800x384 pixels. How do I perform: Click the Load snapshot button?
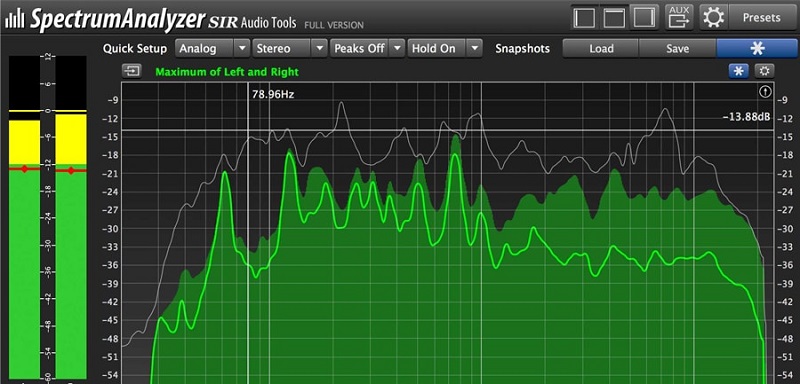(x=601, y=48)
